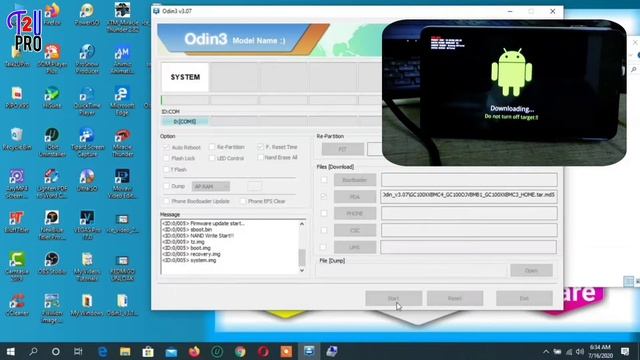
Task: Open Opera from the taskbar
Action: [263, 351]
